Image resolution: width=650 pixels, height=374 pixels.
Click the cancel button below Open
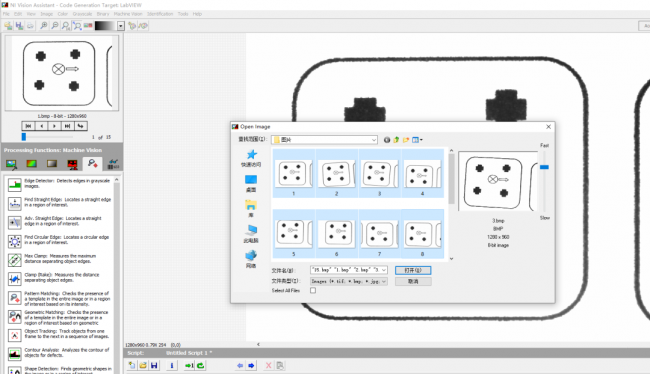(413, 282)
